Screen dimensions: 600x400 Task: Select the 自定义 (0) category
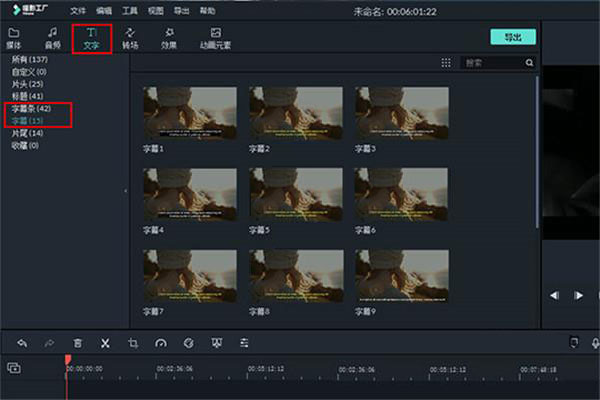point(29,72)
